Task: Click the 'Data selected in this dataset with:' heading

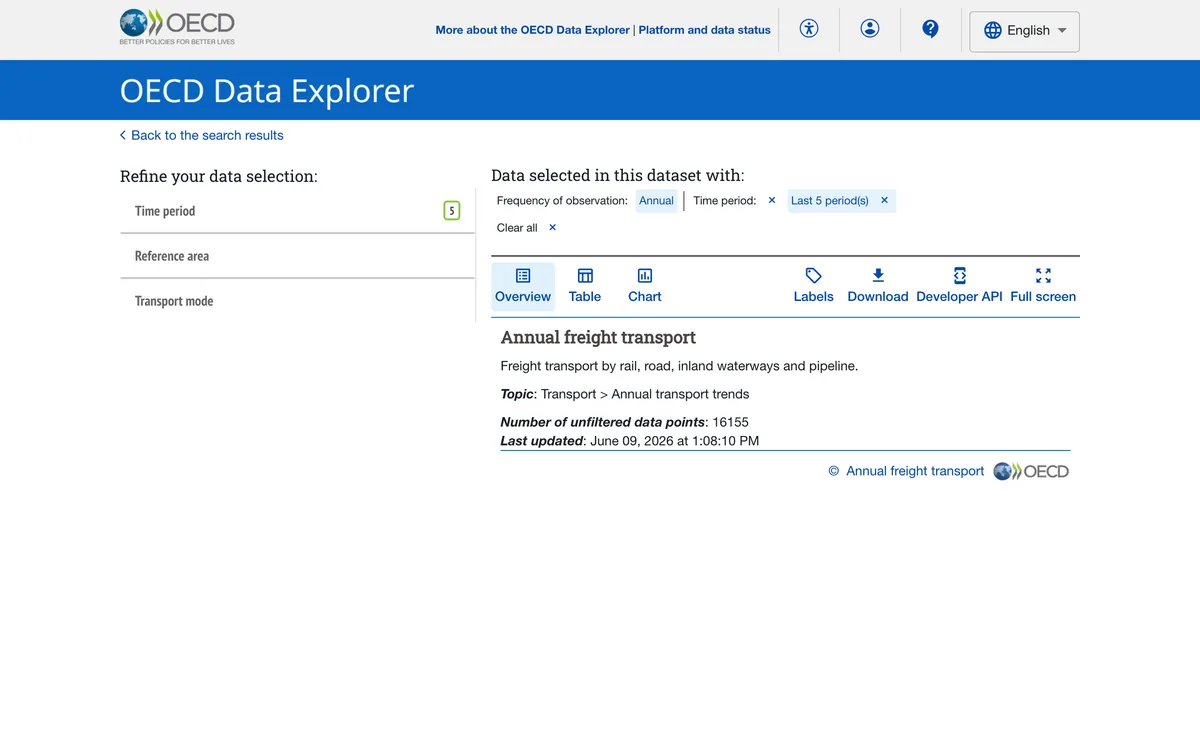Action: pyautogui.click(x=618, y=175)
